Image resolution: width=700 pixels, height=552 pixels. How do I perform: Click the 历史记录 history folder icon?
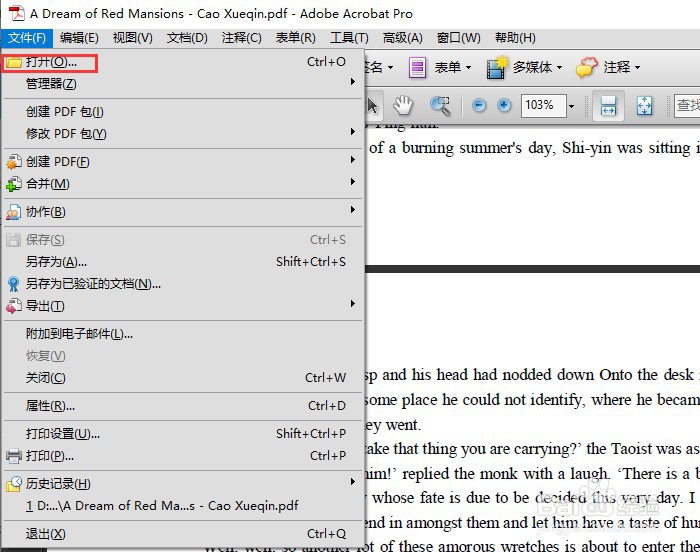13,484
